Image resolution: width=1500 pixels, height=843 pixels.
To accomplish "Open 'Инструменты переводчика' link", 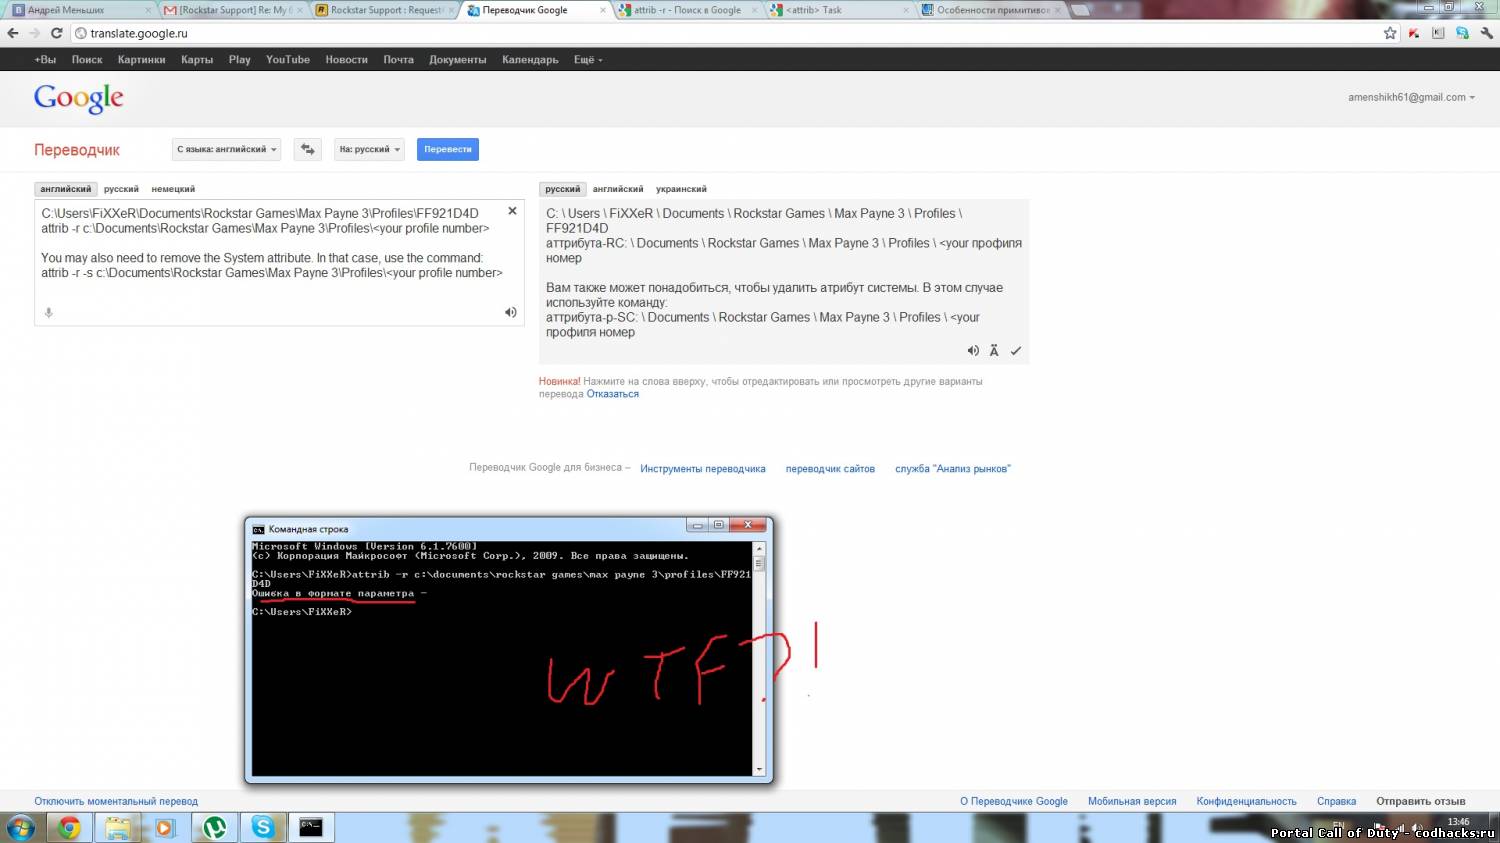I will [x=703, y=469].
